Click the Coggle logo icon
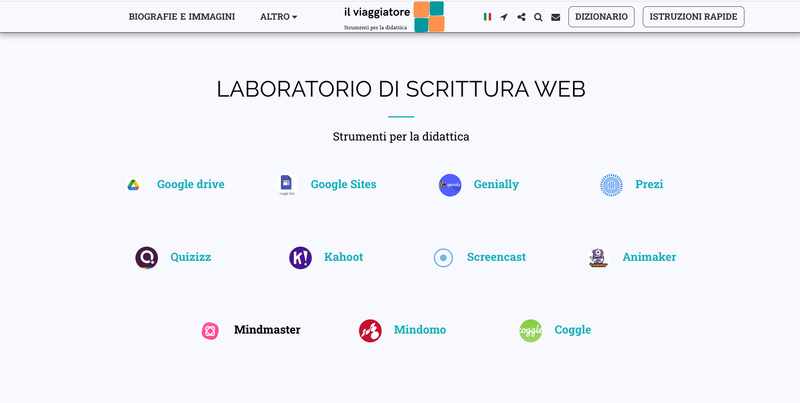 [530, 330]
